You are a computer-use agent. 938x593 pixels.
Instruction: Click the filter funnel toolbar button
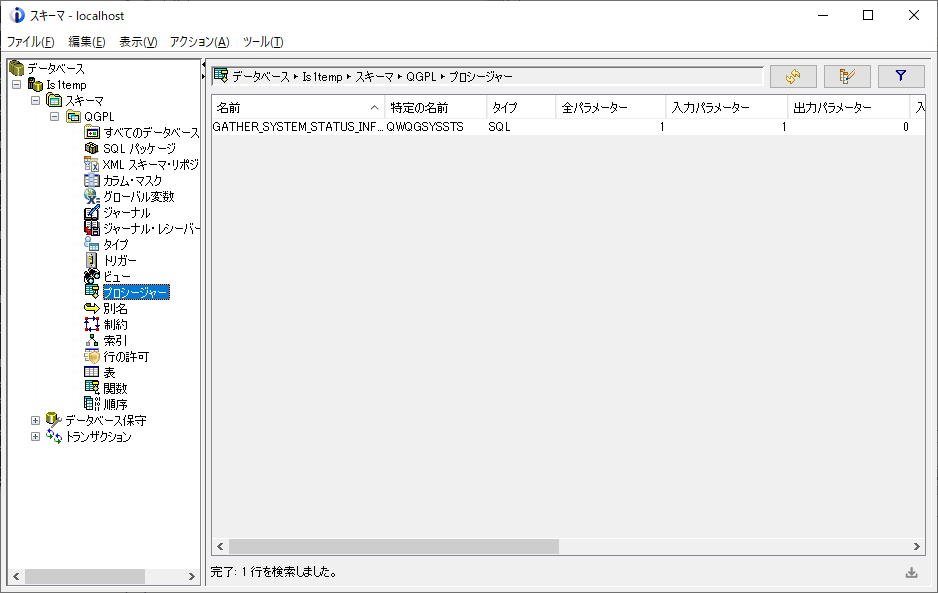click(x=901, y=76)
